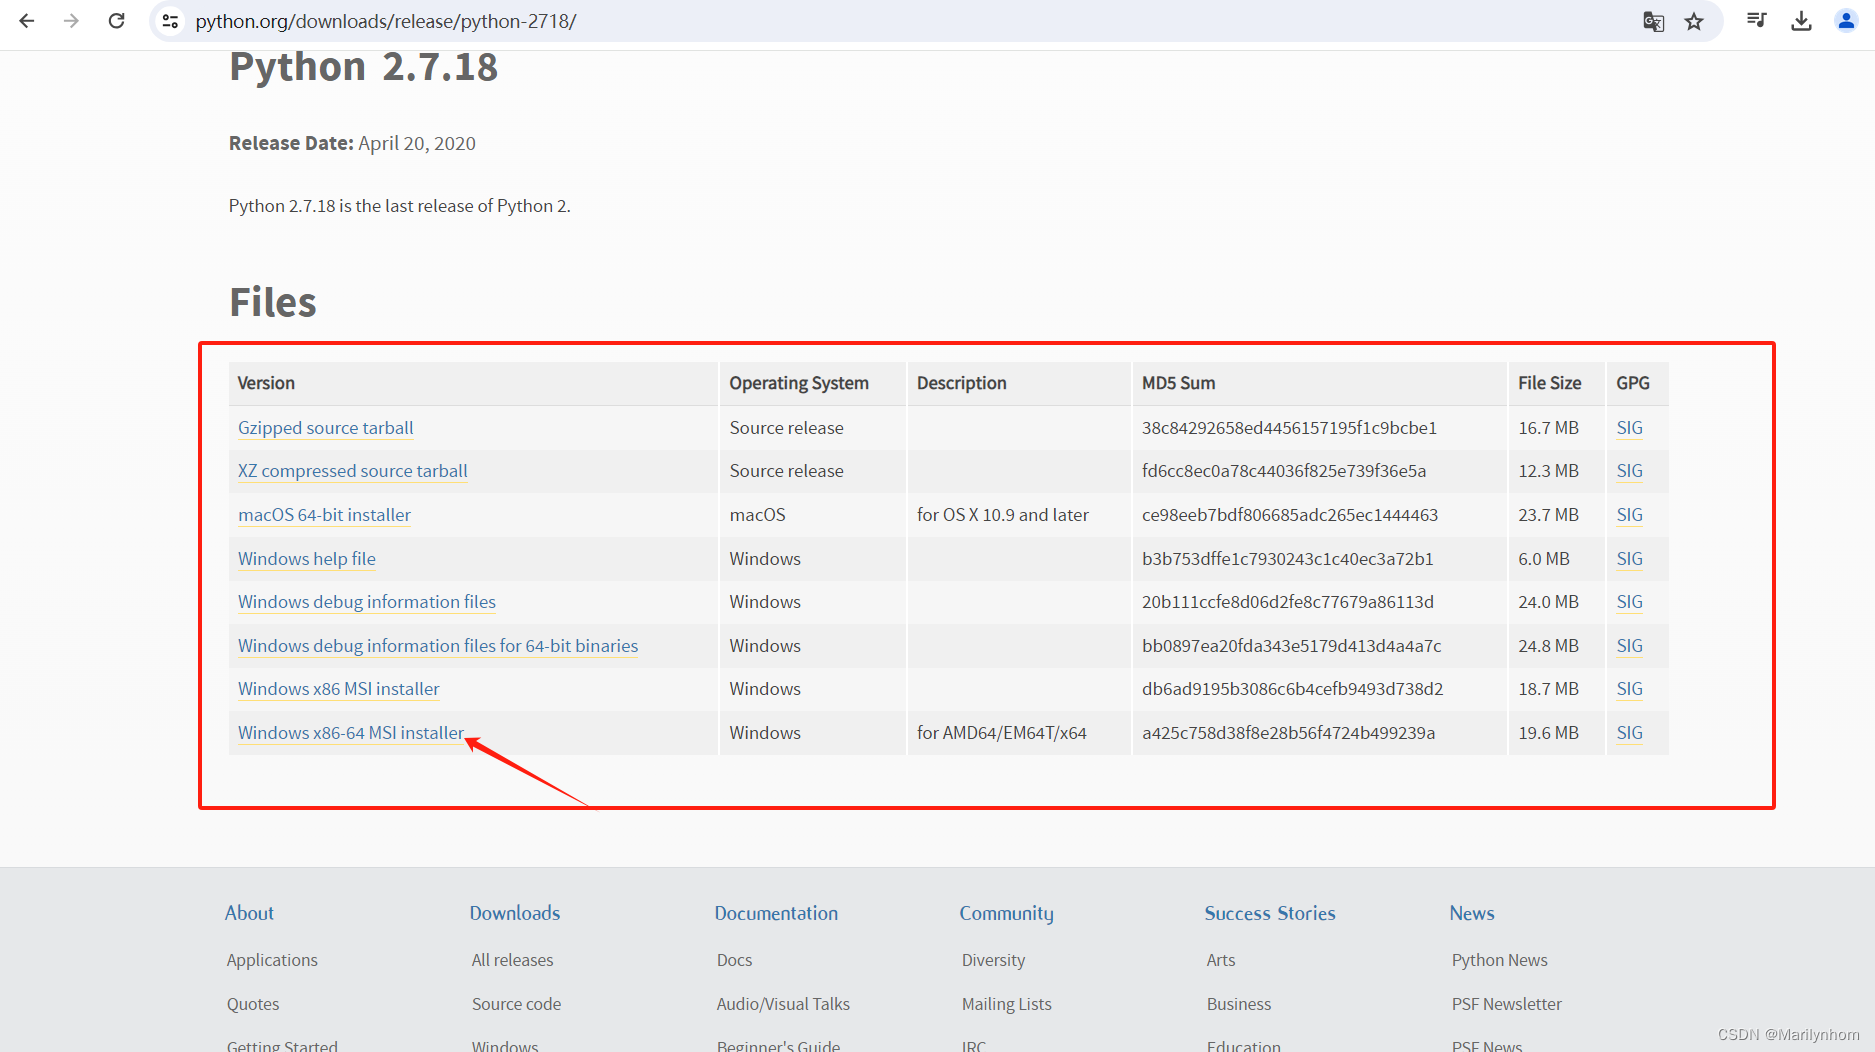Click the 'for OS X 10.9 and later' description

1002,515
